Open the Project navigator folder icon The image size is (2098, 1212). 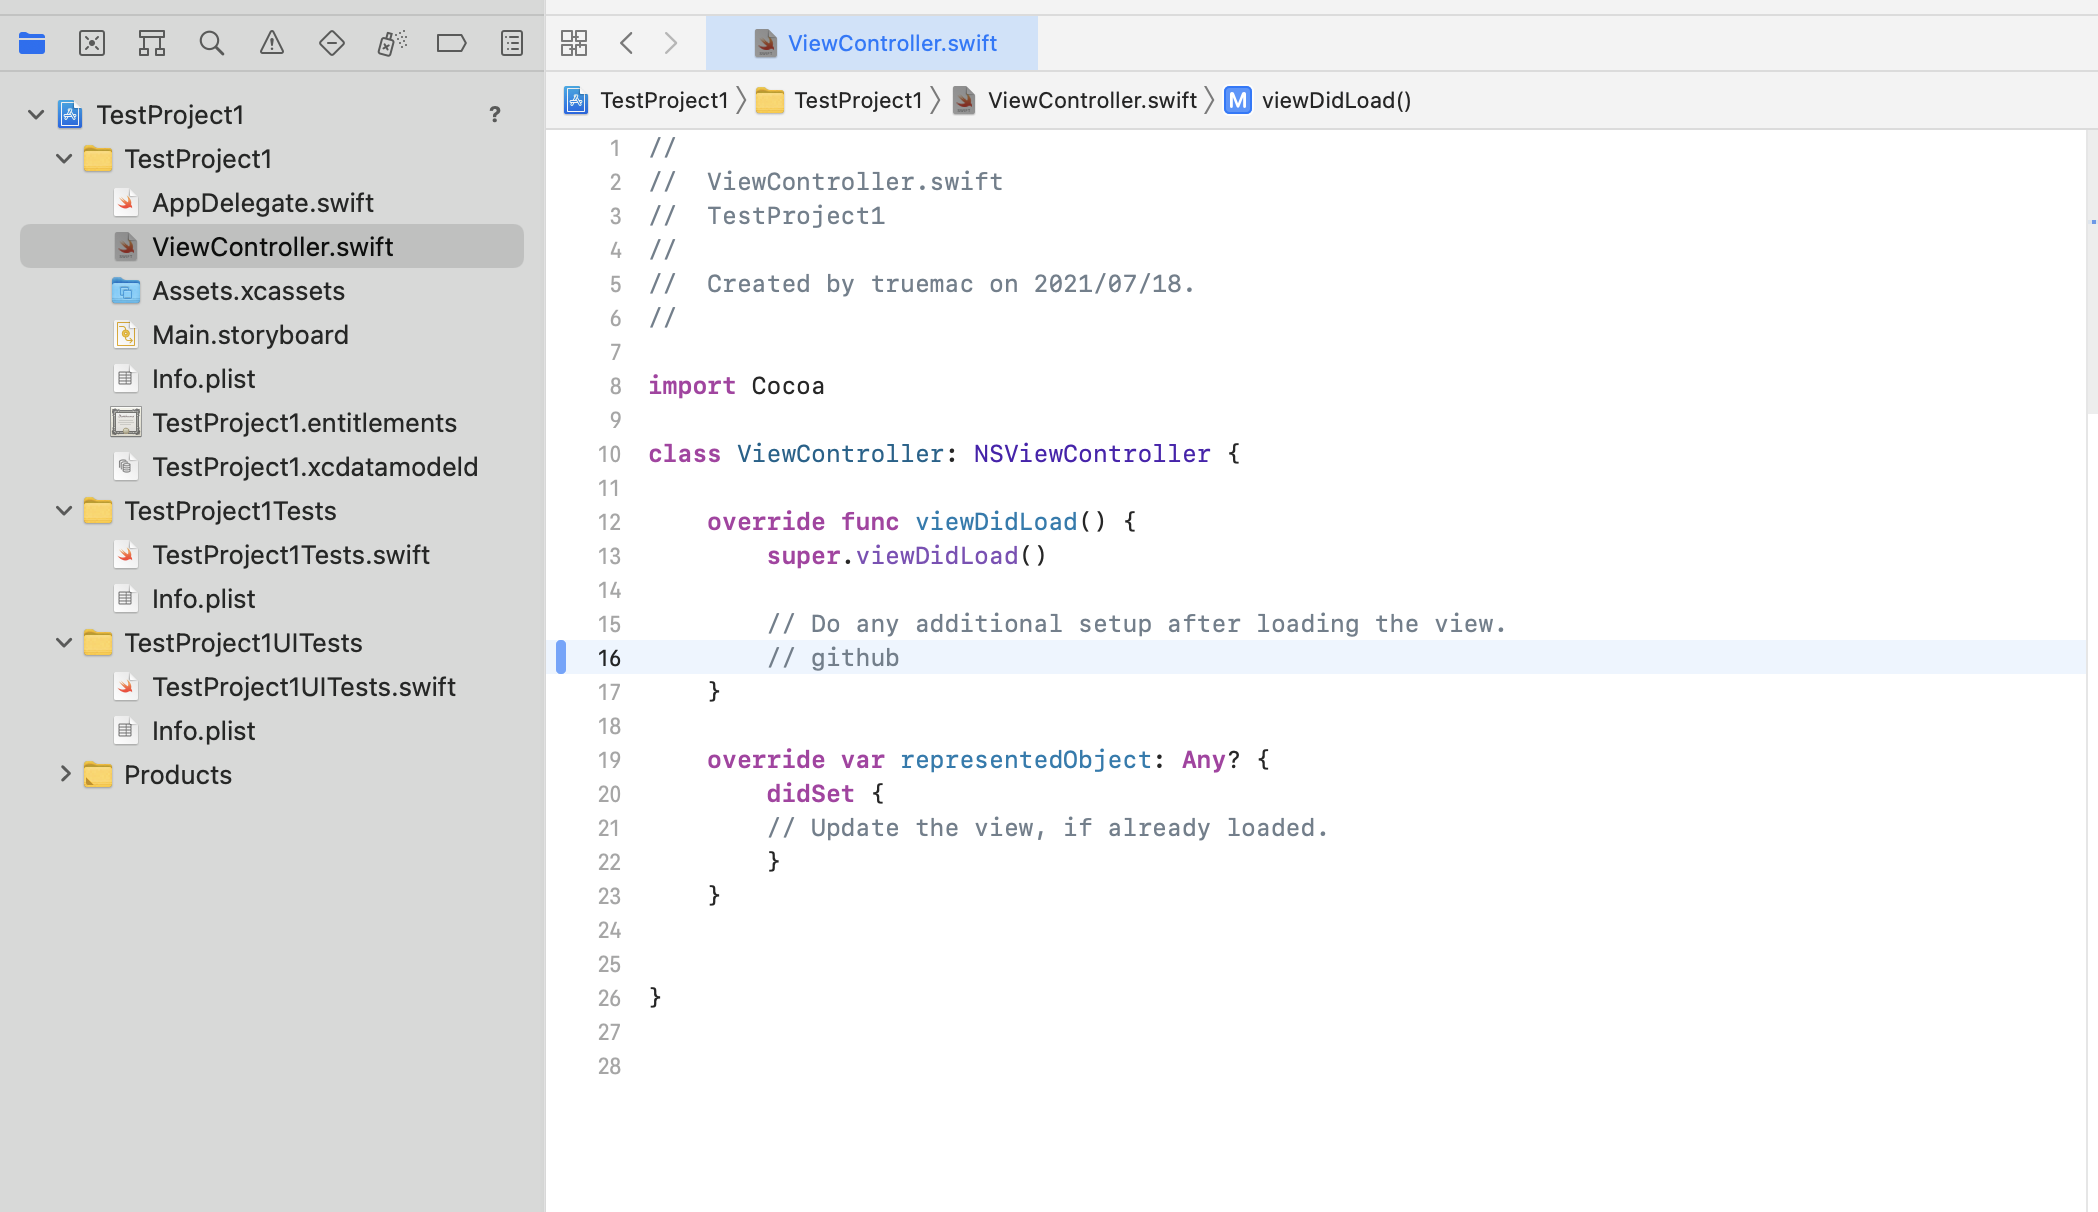tap(32, 43)
